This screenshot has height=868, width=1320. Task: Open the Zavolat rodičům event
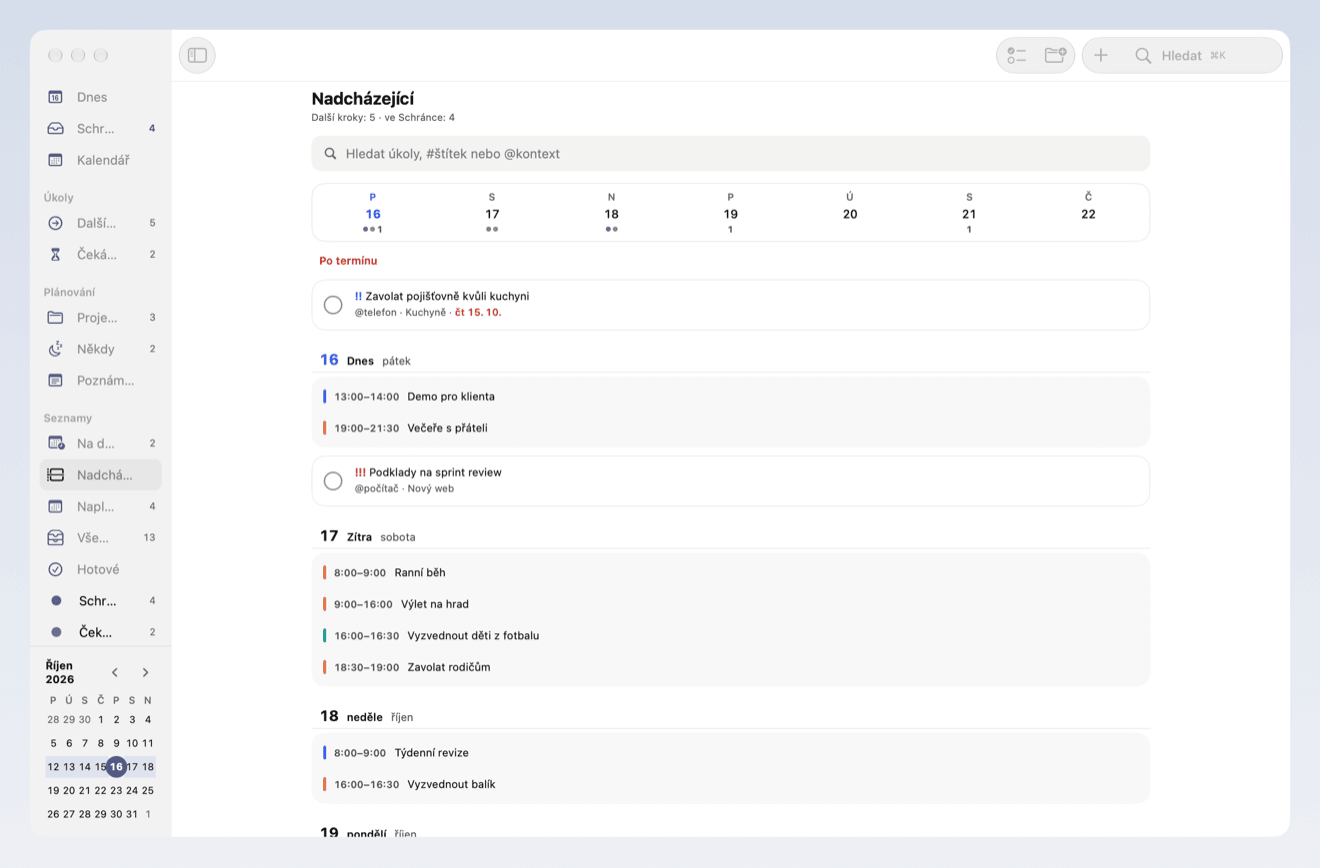730,667
